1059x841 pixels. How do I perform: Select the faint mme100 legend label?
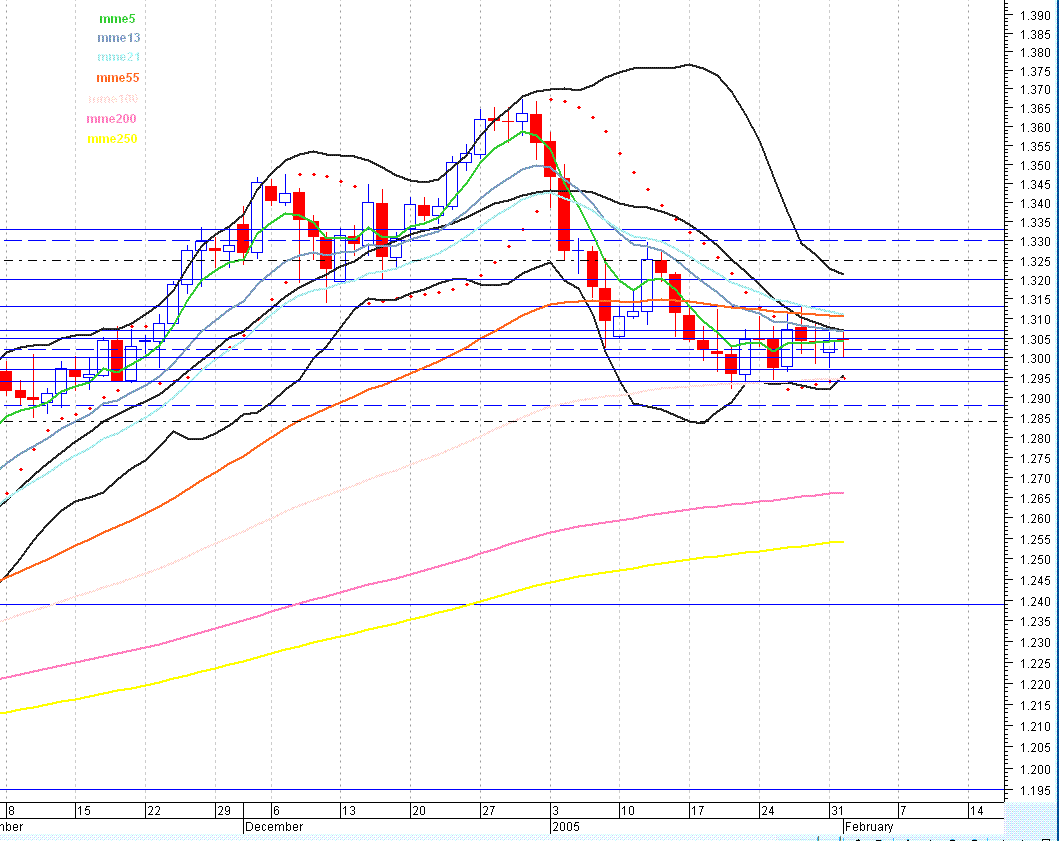coord(113,99)
